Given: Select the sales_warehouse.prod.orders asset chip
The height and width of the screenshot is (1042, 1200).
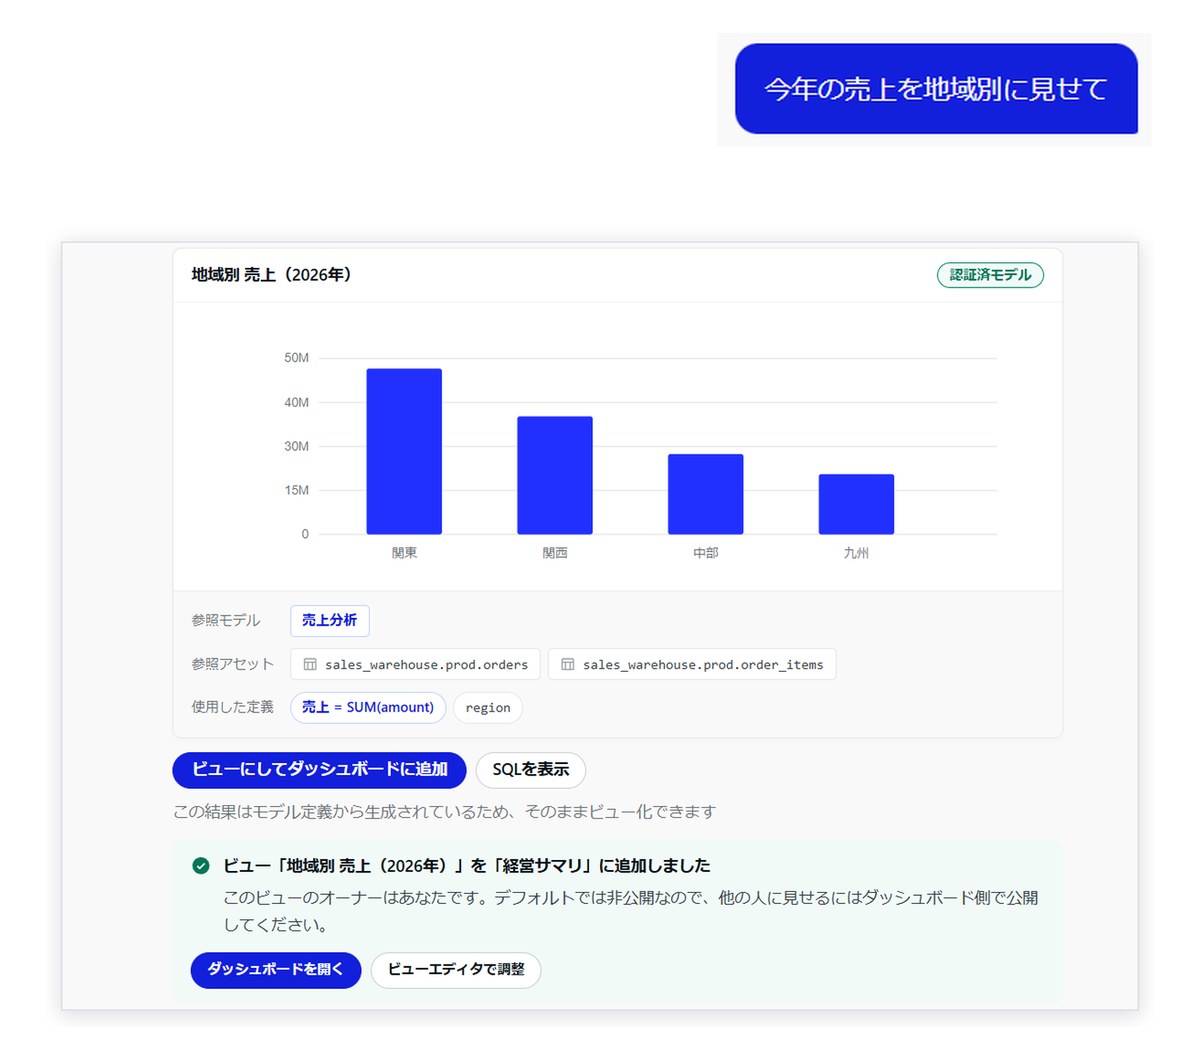Looking at the screenshot, I should 415,664.
